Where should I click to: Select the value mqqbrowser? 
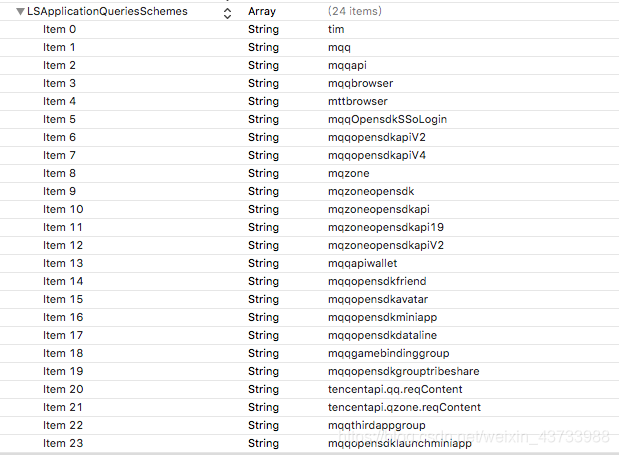coord(360,83)
